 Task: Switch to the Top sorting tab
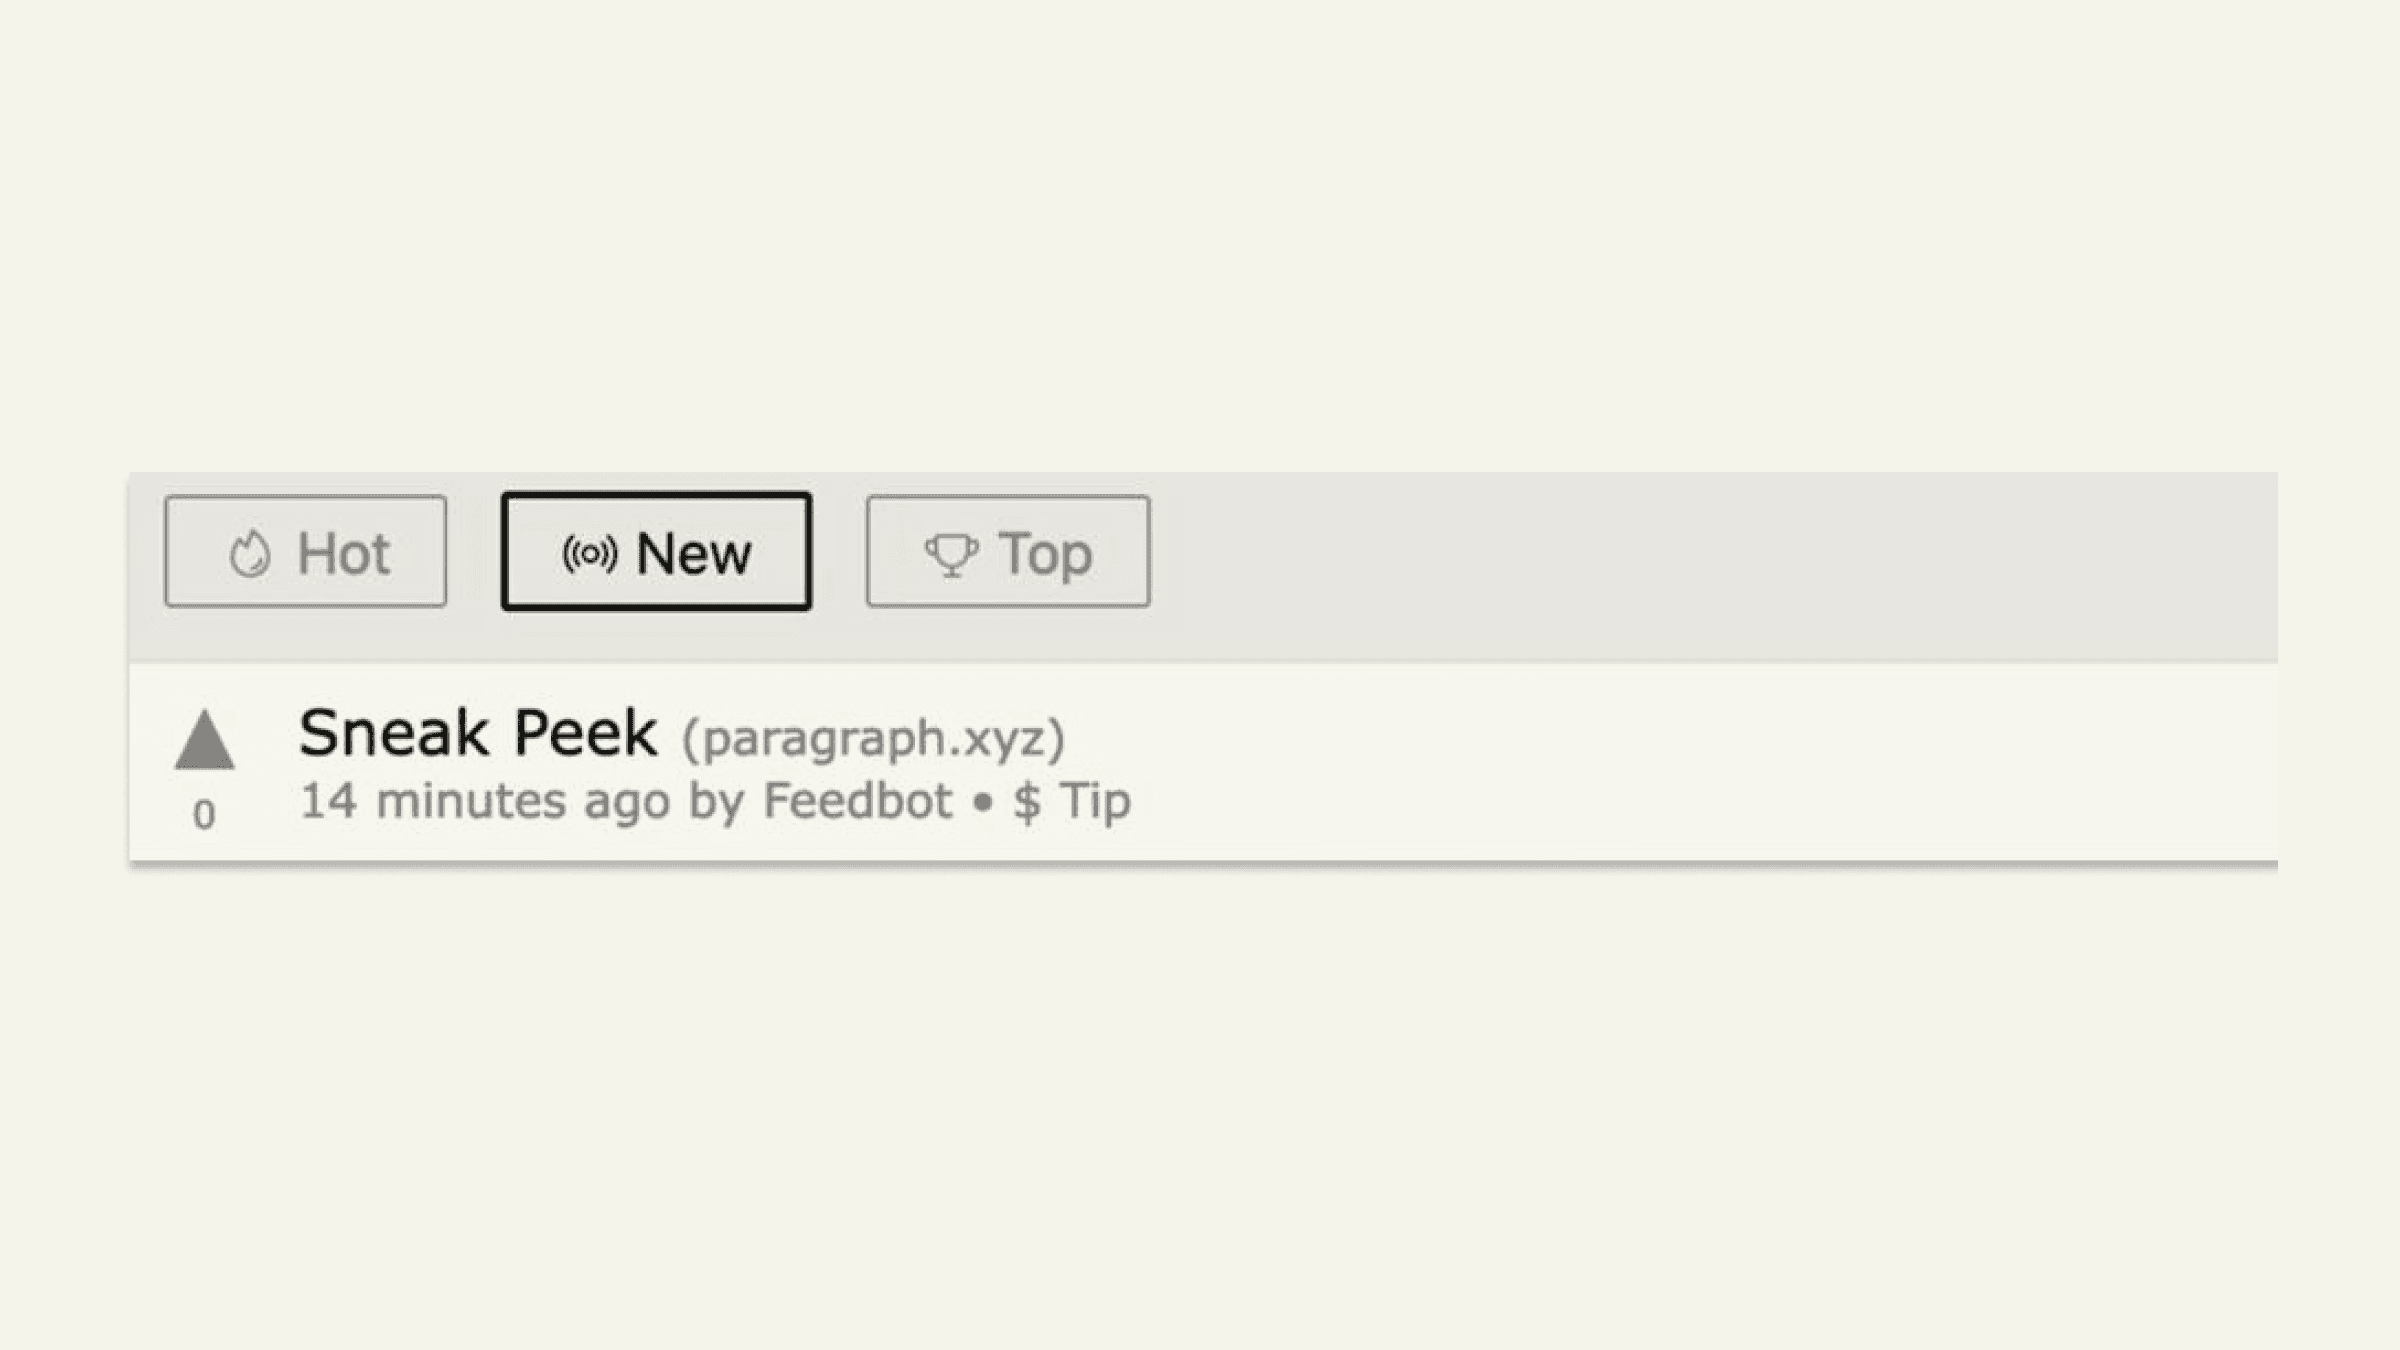pyautogui.click(x=1008, y=551)
